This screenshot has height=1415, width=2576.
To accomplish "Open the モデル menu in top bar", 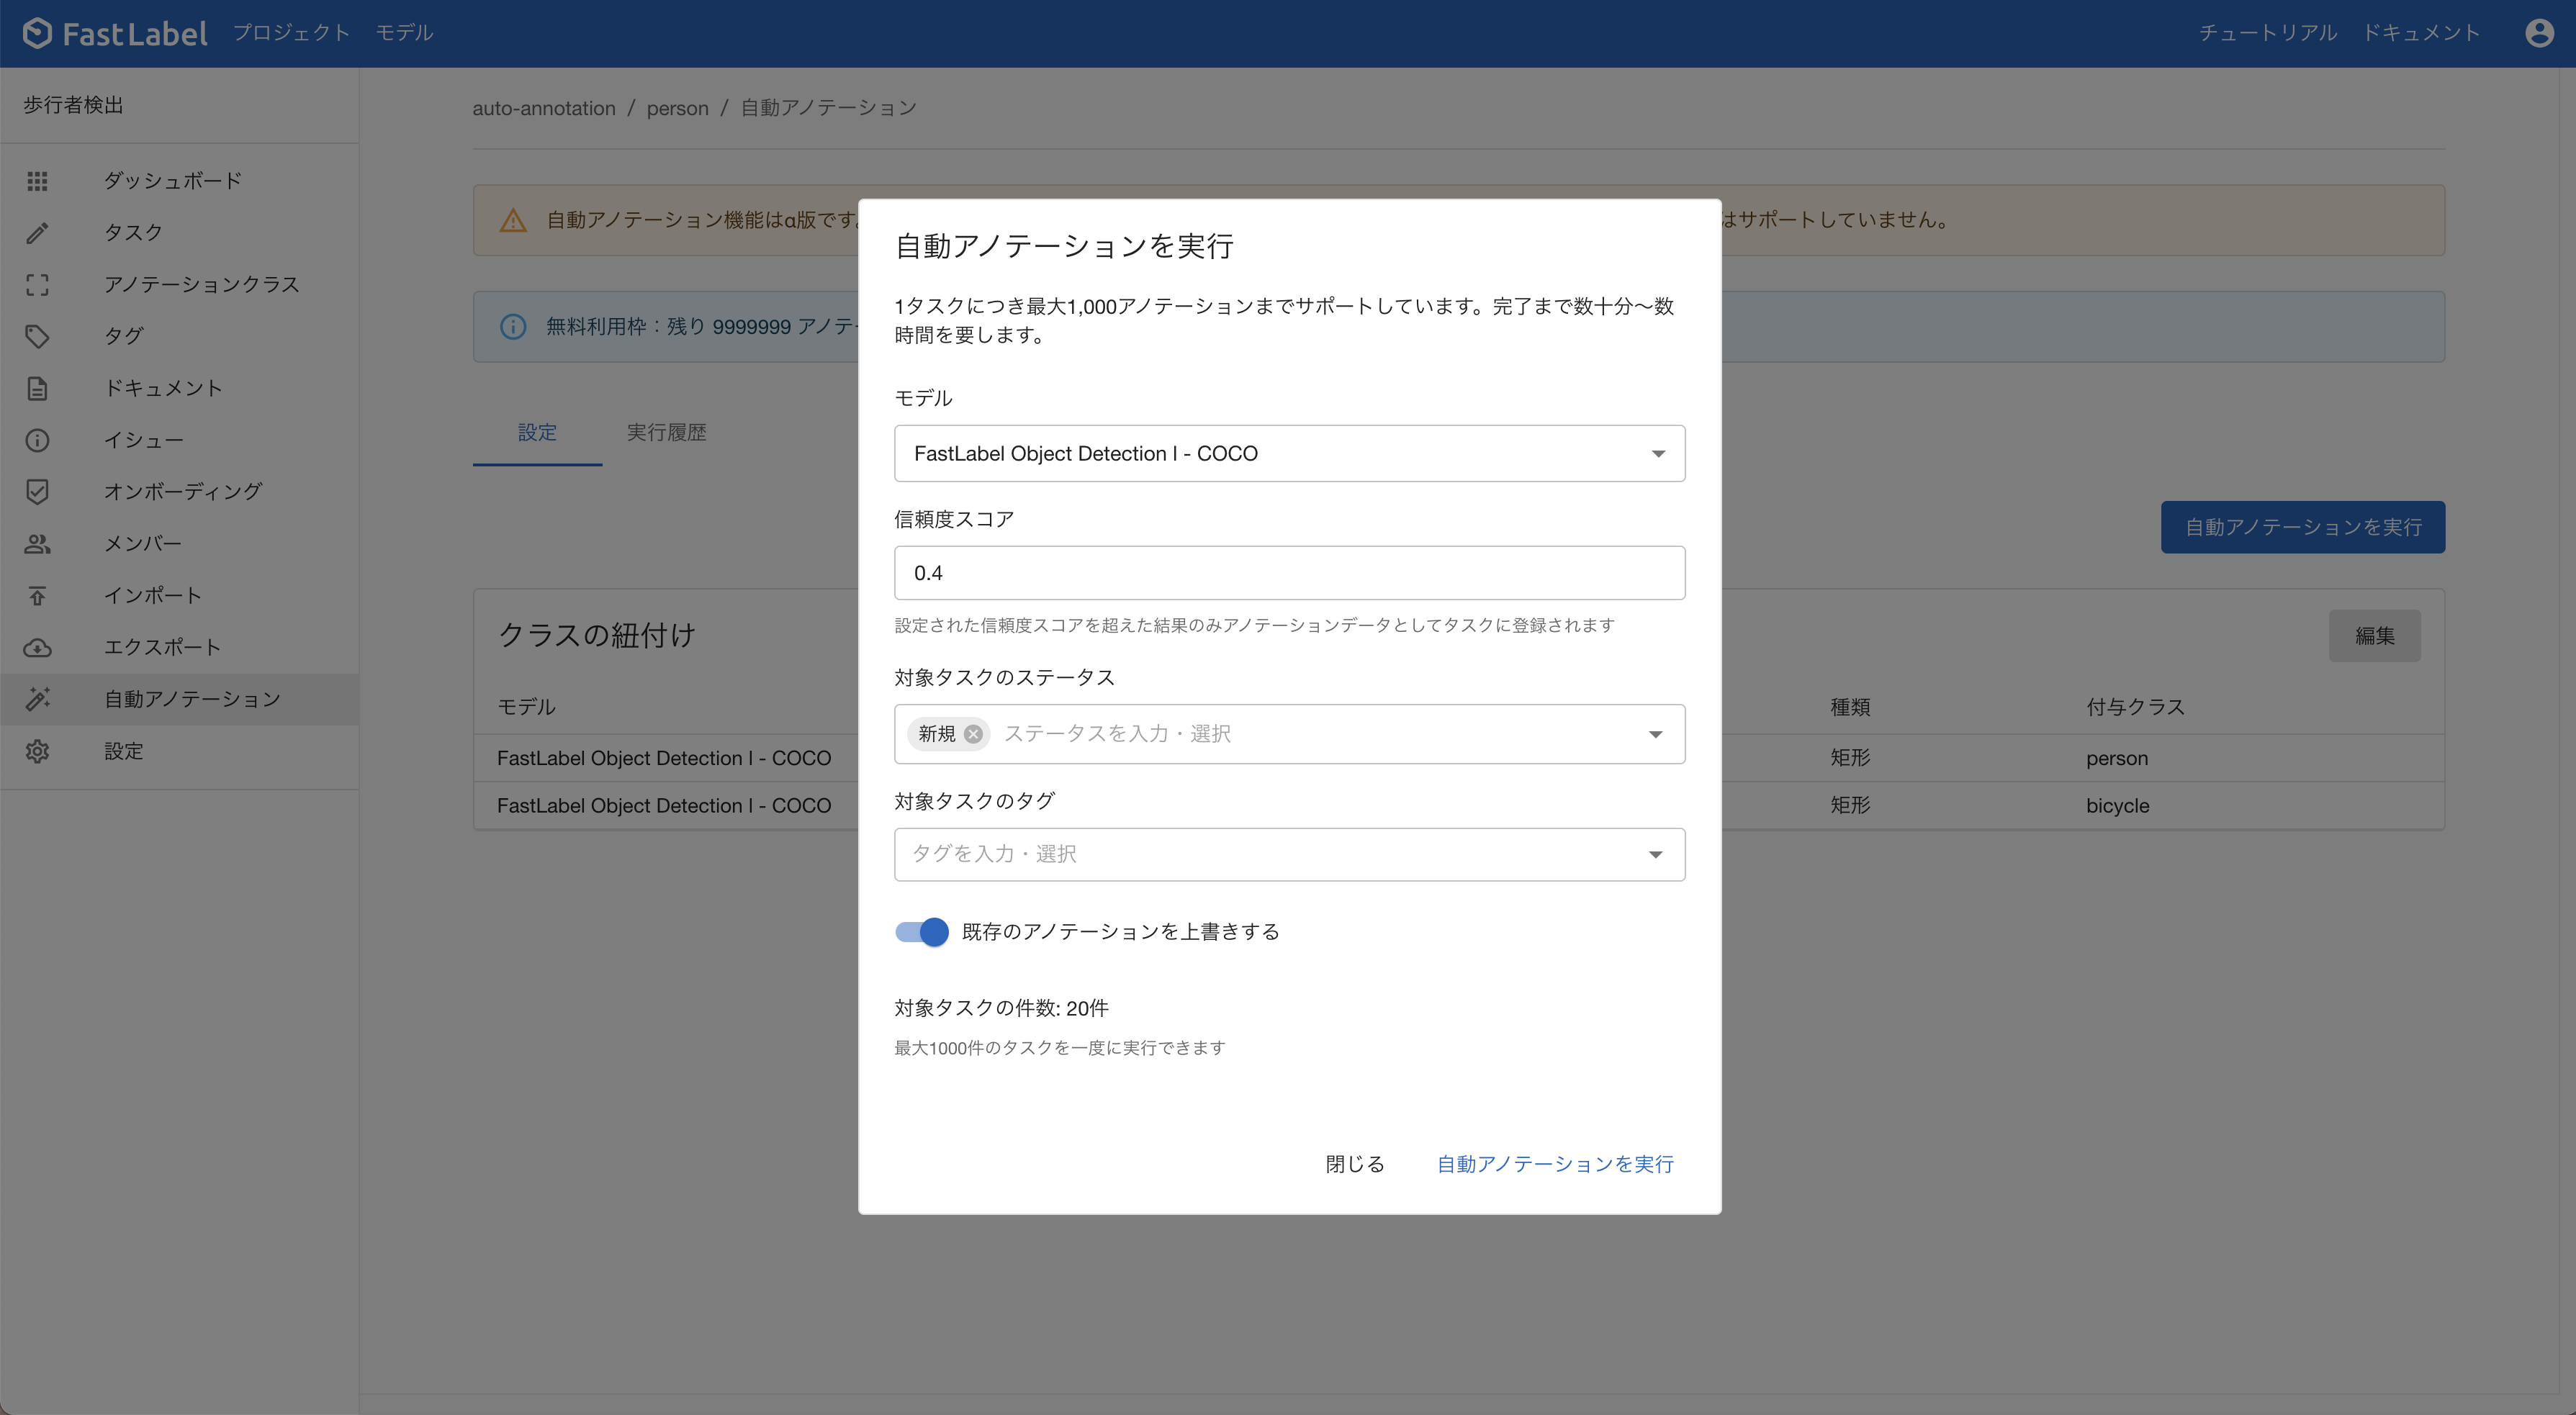I will tap(404, 33).
